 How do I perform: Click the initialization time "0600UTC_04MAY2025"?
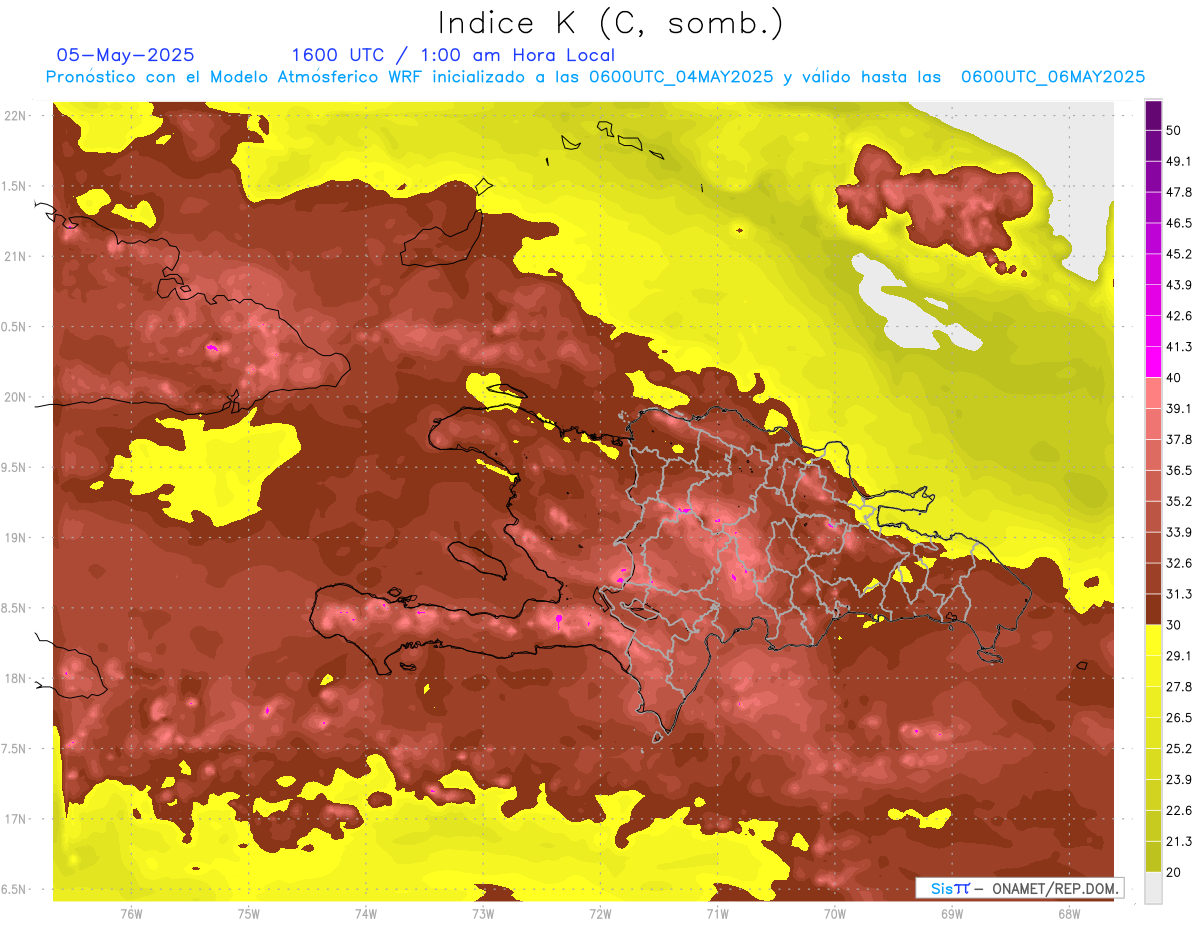tap(681, 77)
